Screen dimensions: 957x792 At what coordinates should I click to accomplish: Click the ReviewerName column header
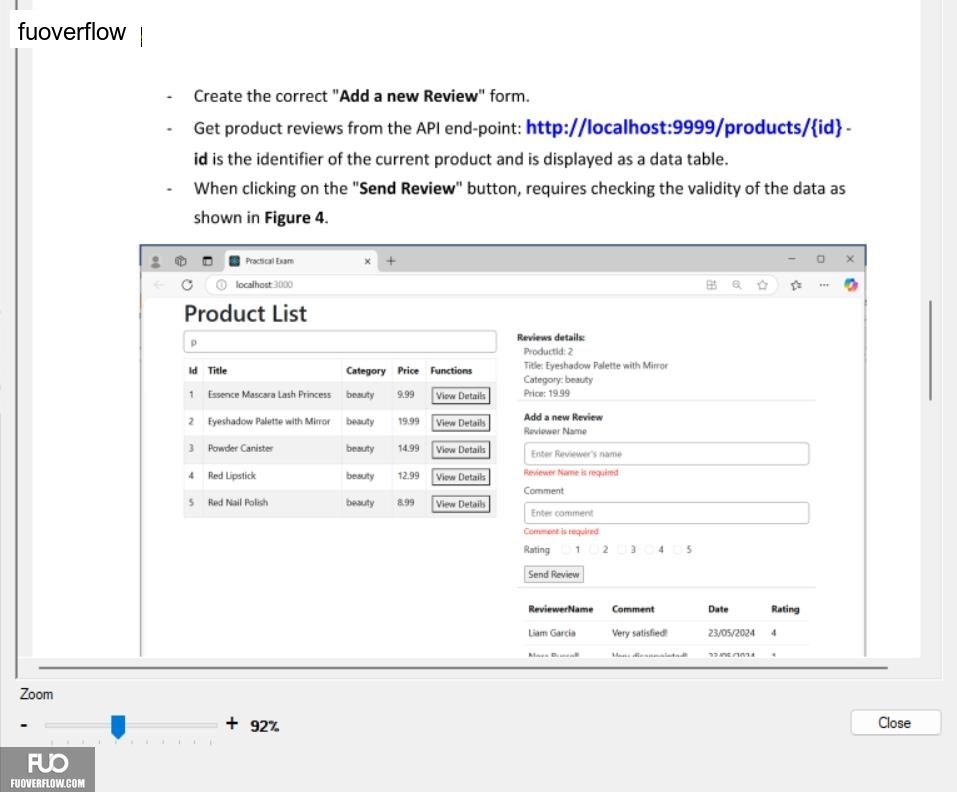[x=560, y=609]
